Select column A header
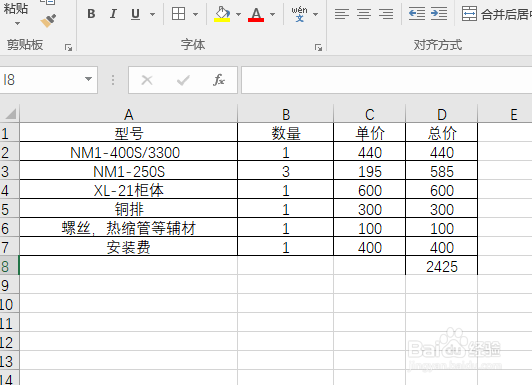 click(129, 114)
